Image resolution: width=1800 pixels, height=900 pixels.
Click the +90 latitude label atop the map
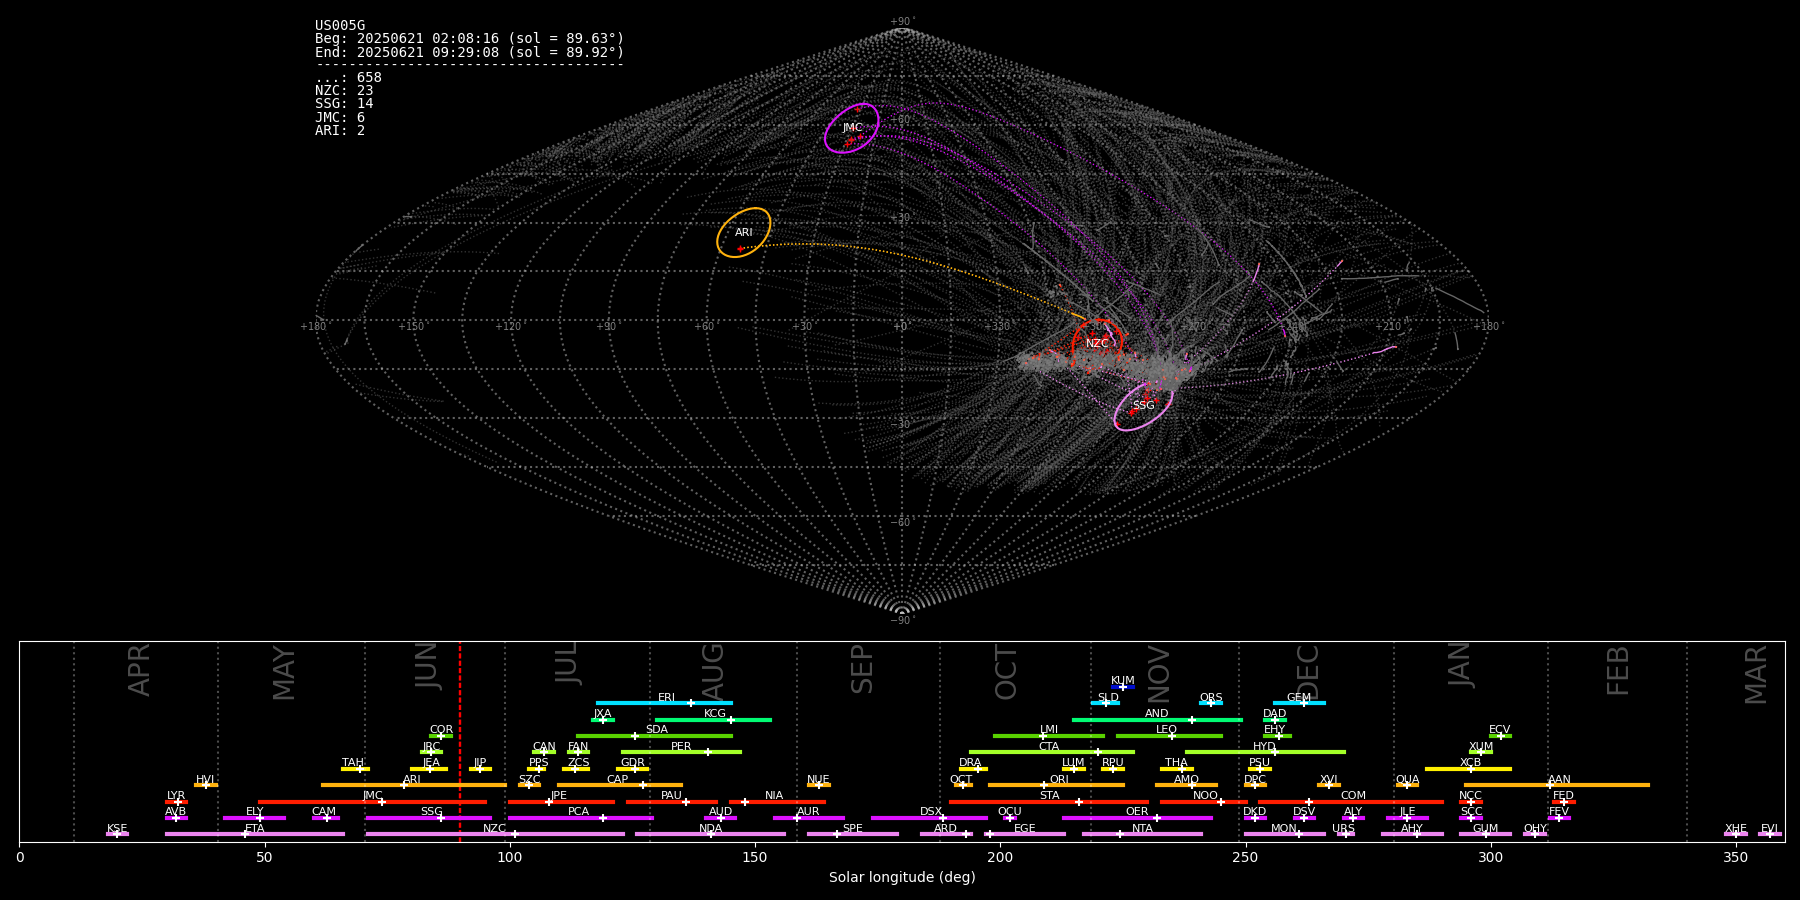(901, 22)
